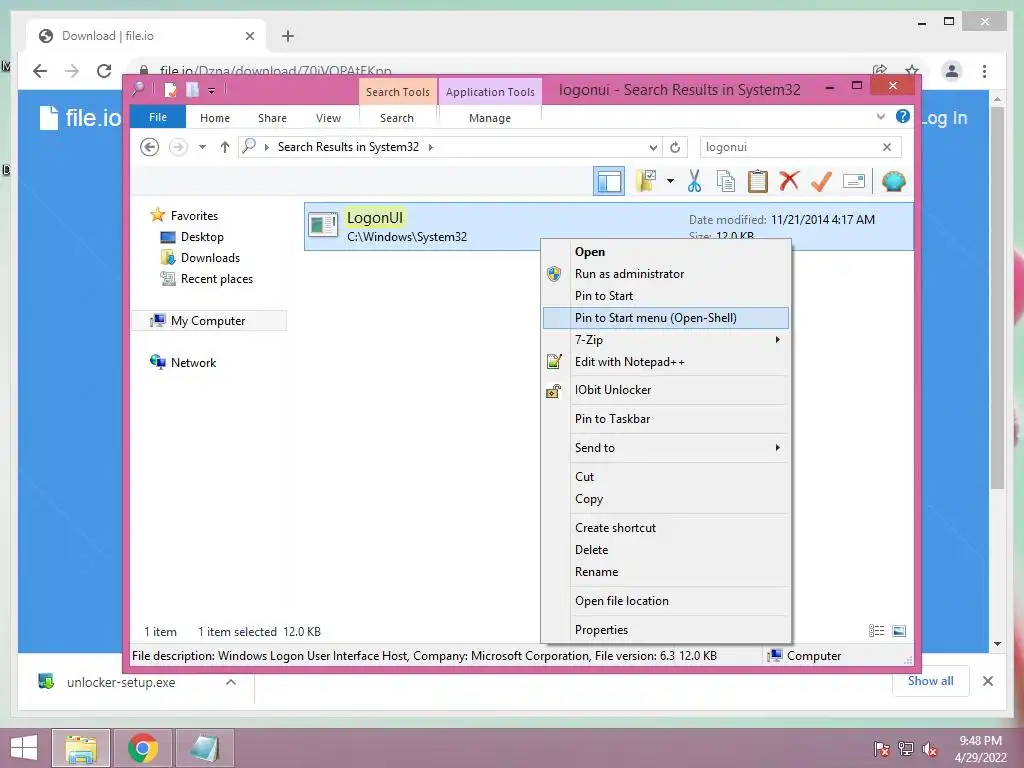Click Show all downloads in Chrome
The image size is (1024, 768).
pyautogui.click(x=931, y=681)
